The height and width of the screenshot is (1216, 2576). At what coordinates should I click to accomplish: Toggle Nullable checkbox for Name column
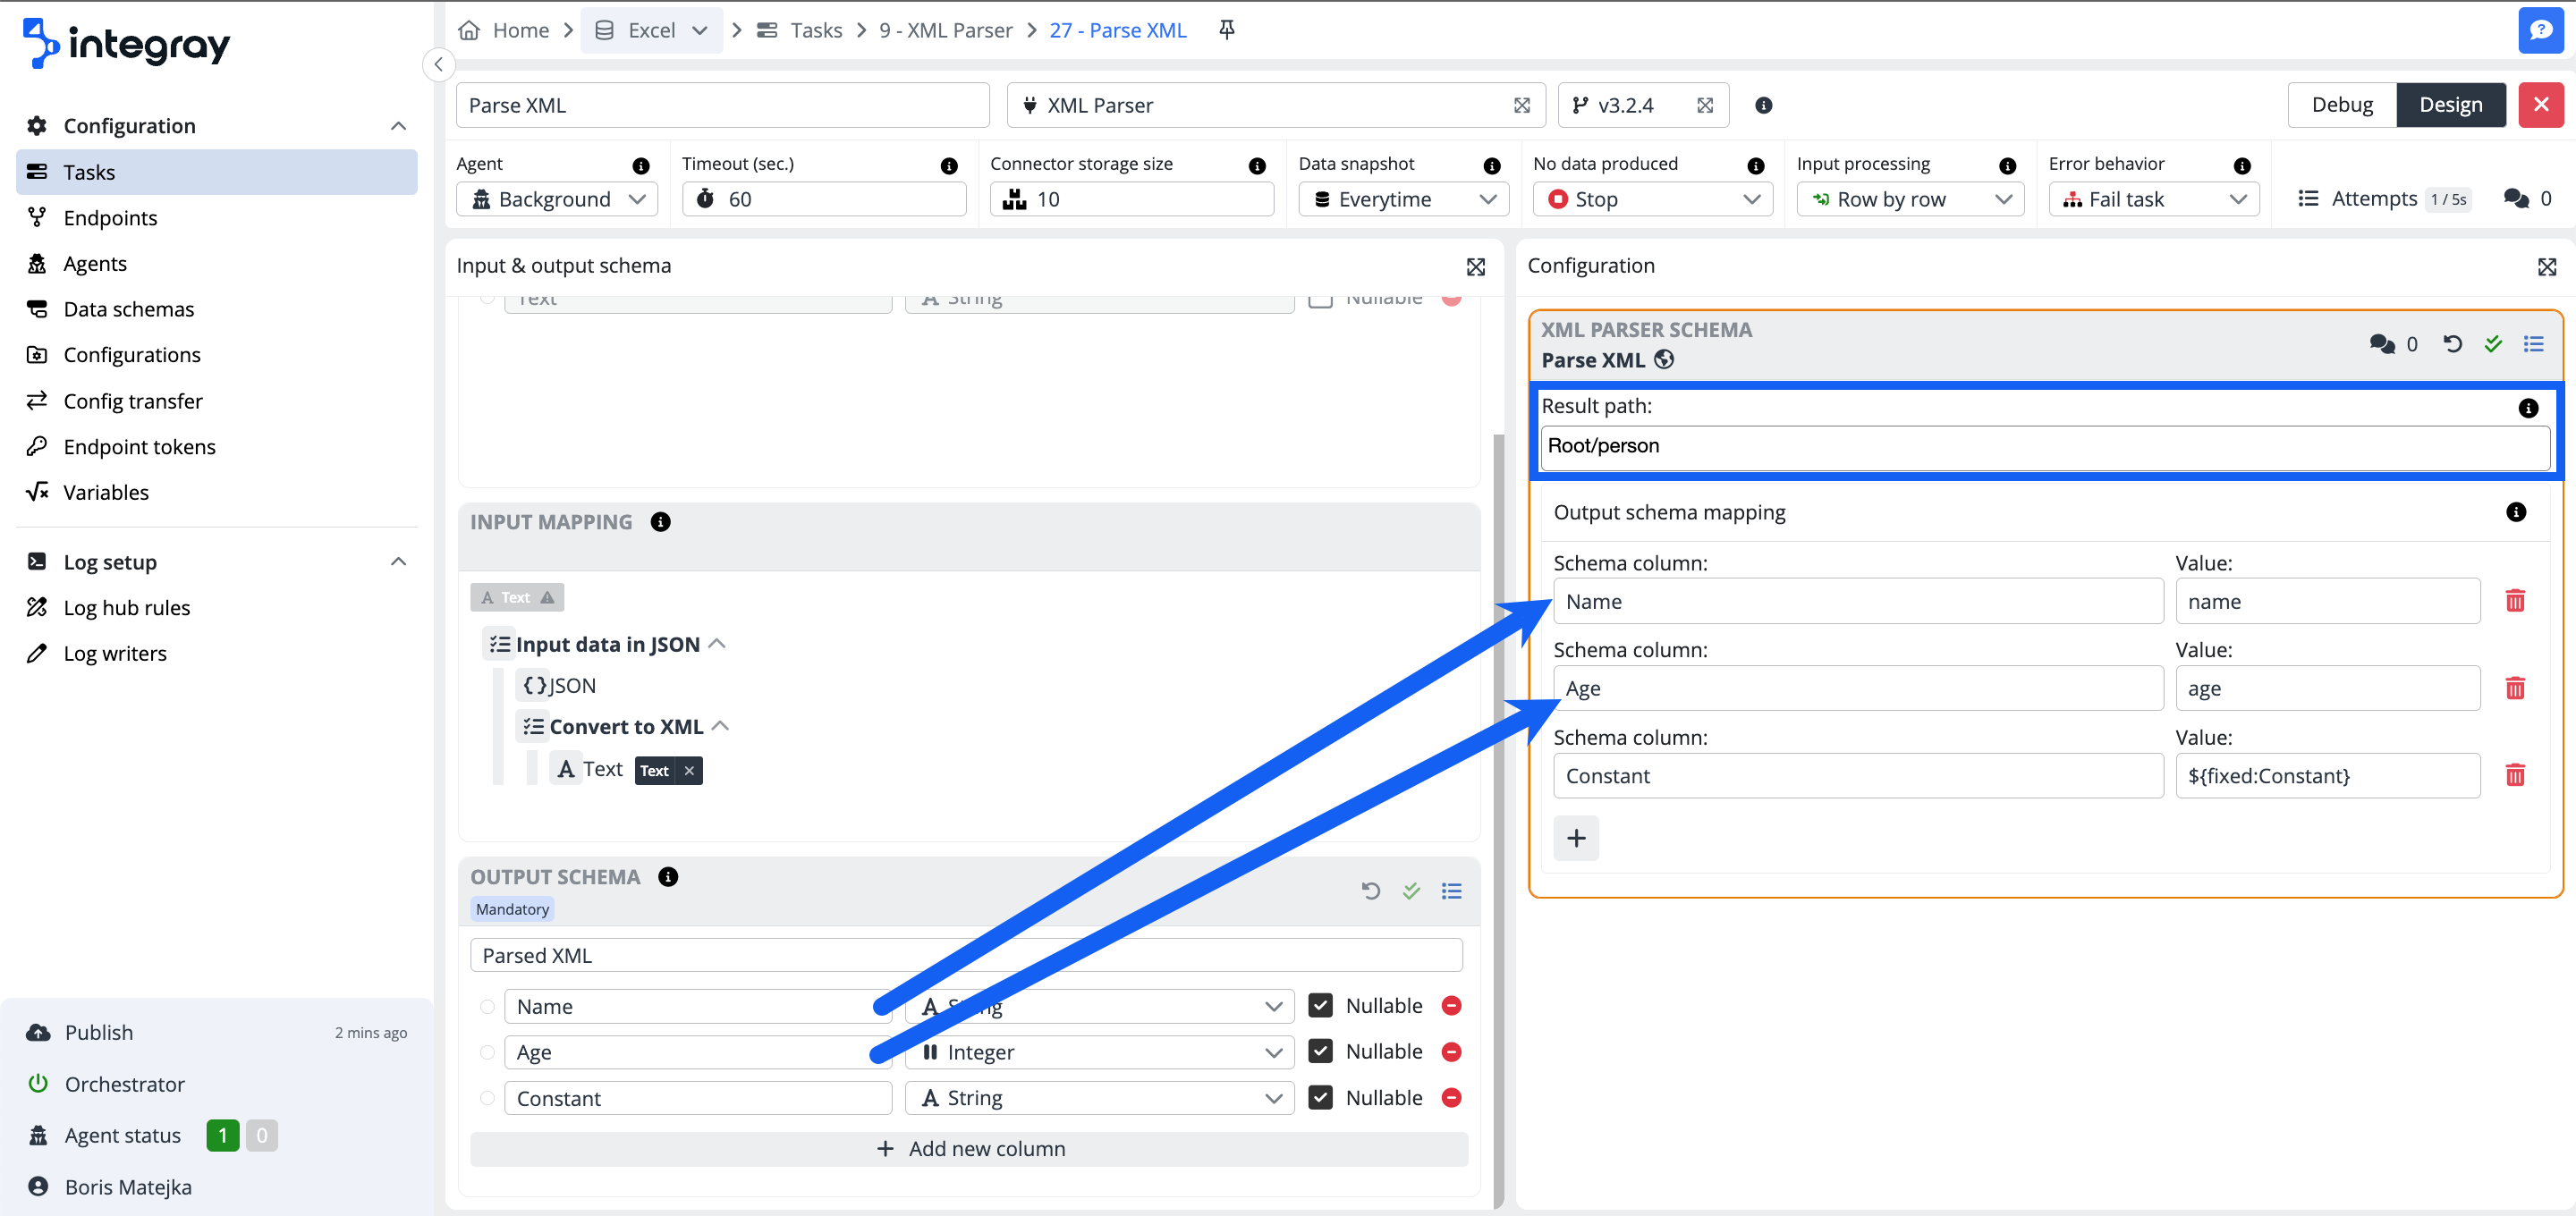click(1320, 1005)
